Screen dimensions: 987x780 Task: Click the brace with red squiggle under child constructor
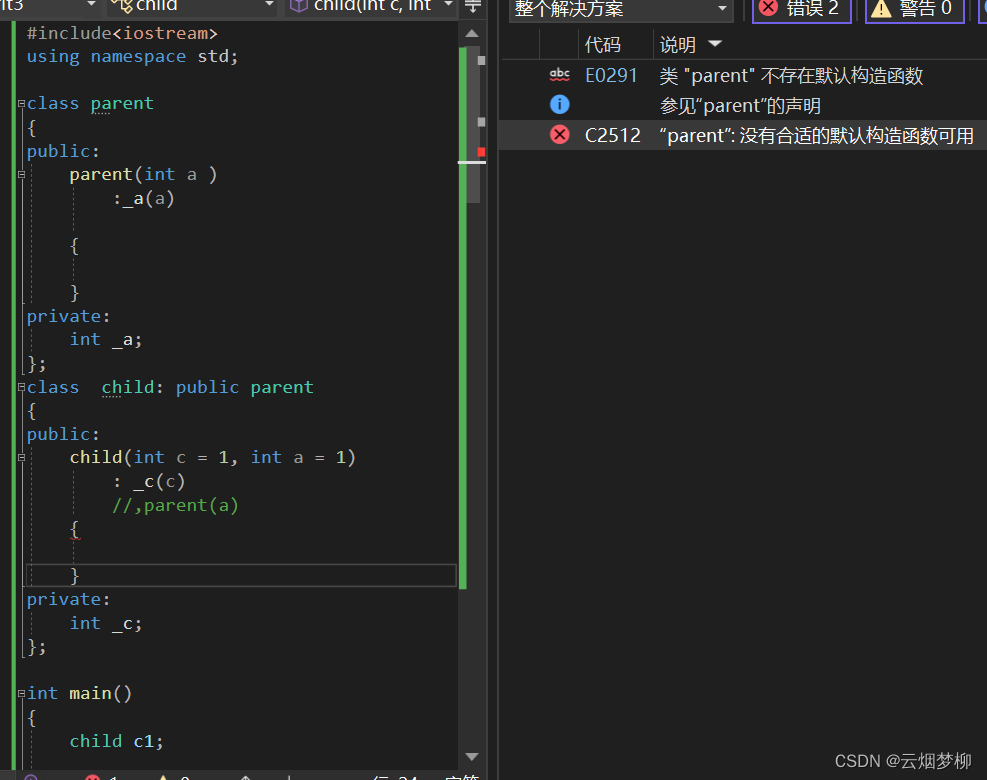tap(74, 529)
